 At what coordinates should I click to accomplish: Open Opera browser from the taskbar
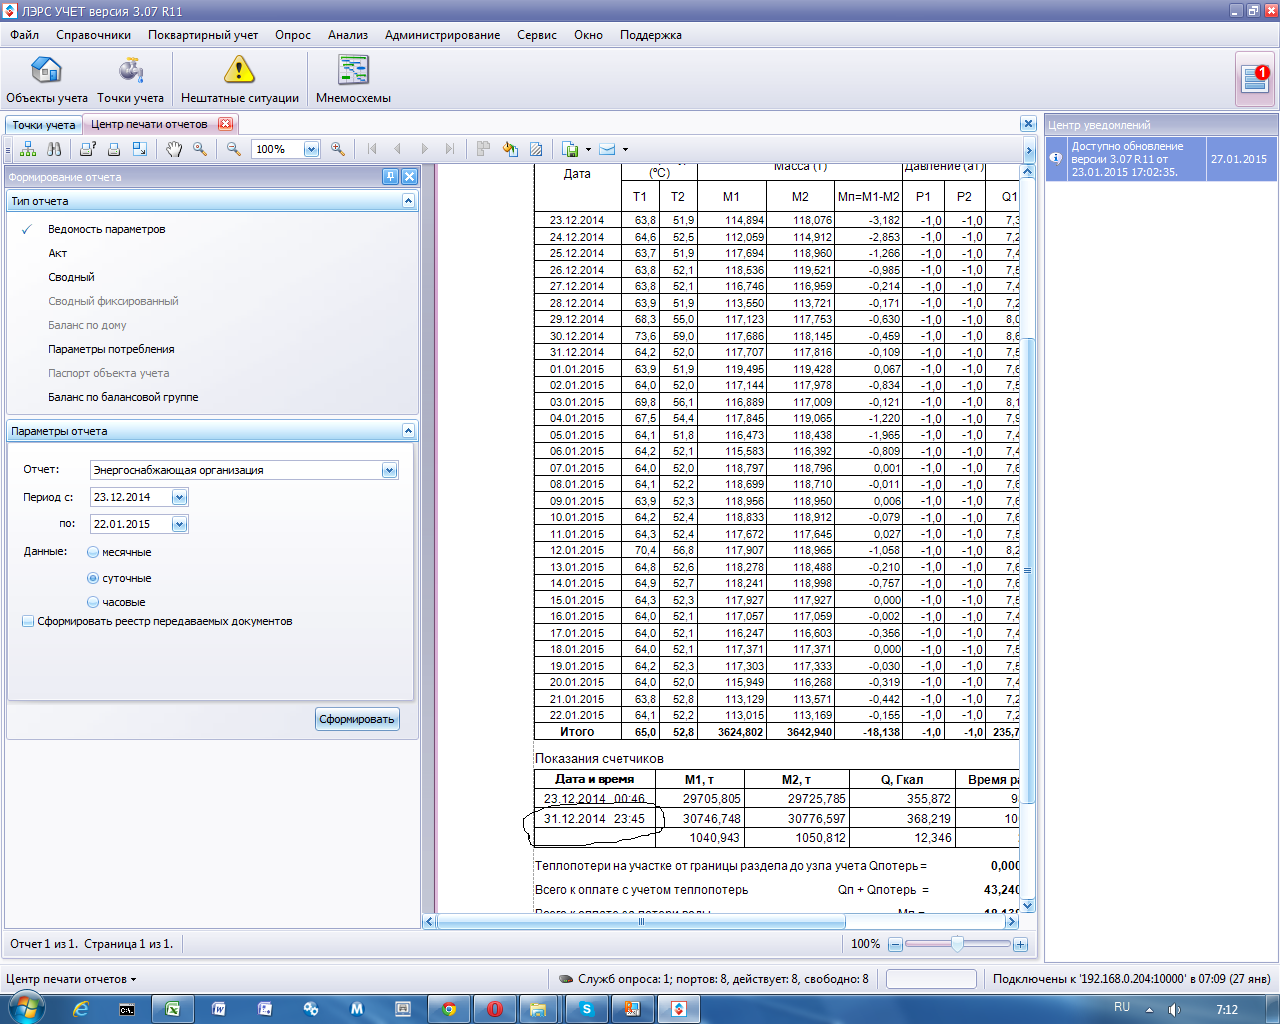coord(494,1009)
